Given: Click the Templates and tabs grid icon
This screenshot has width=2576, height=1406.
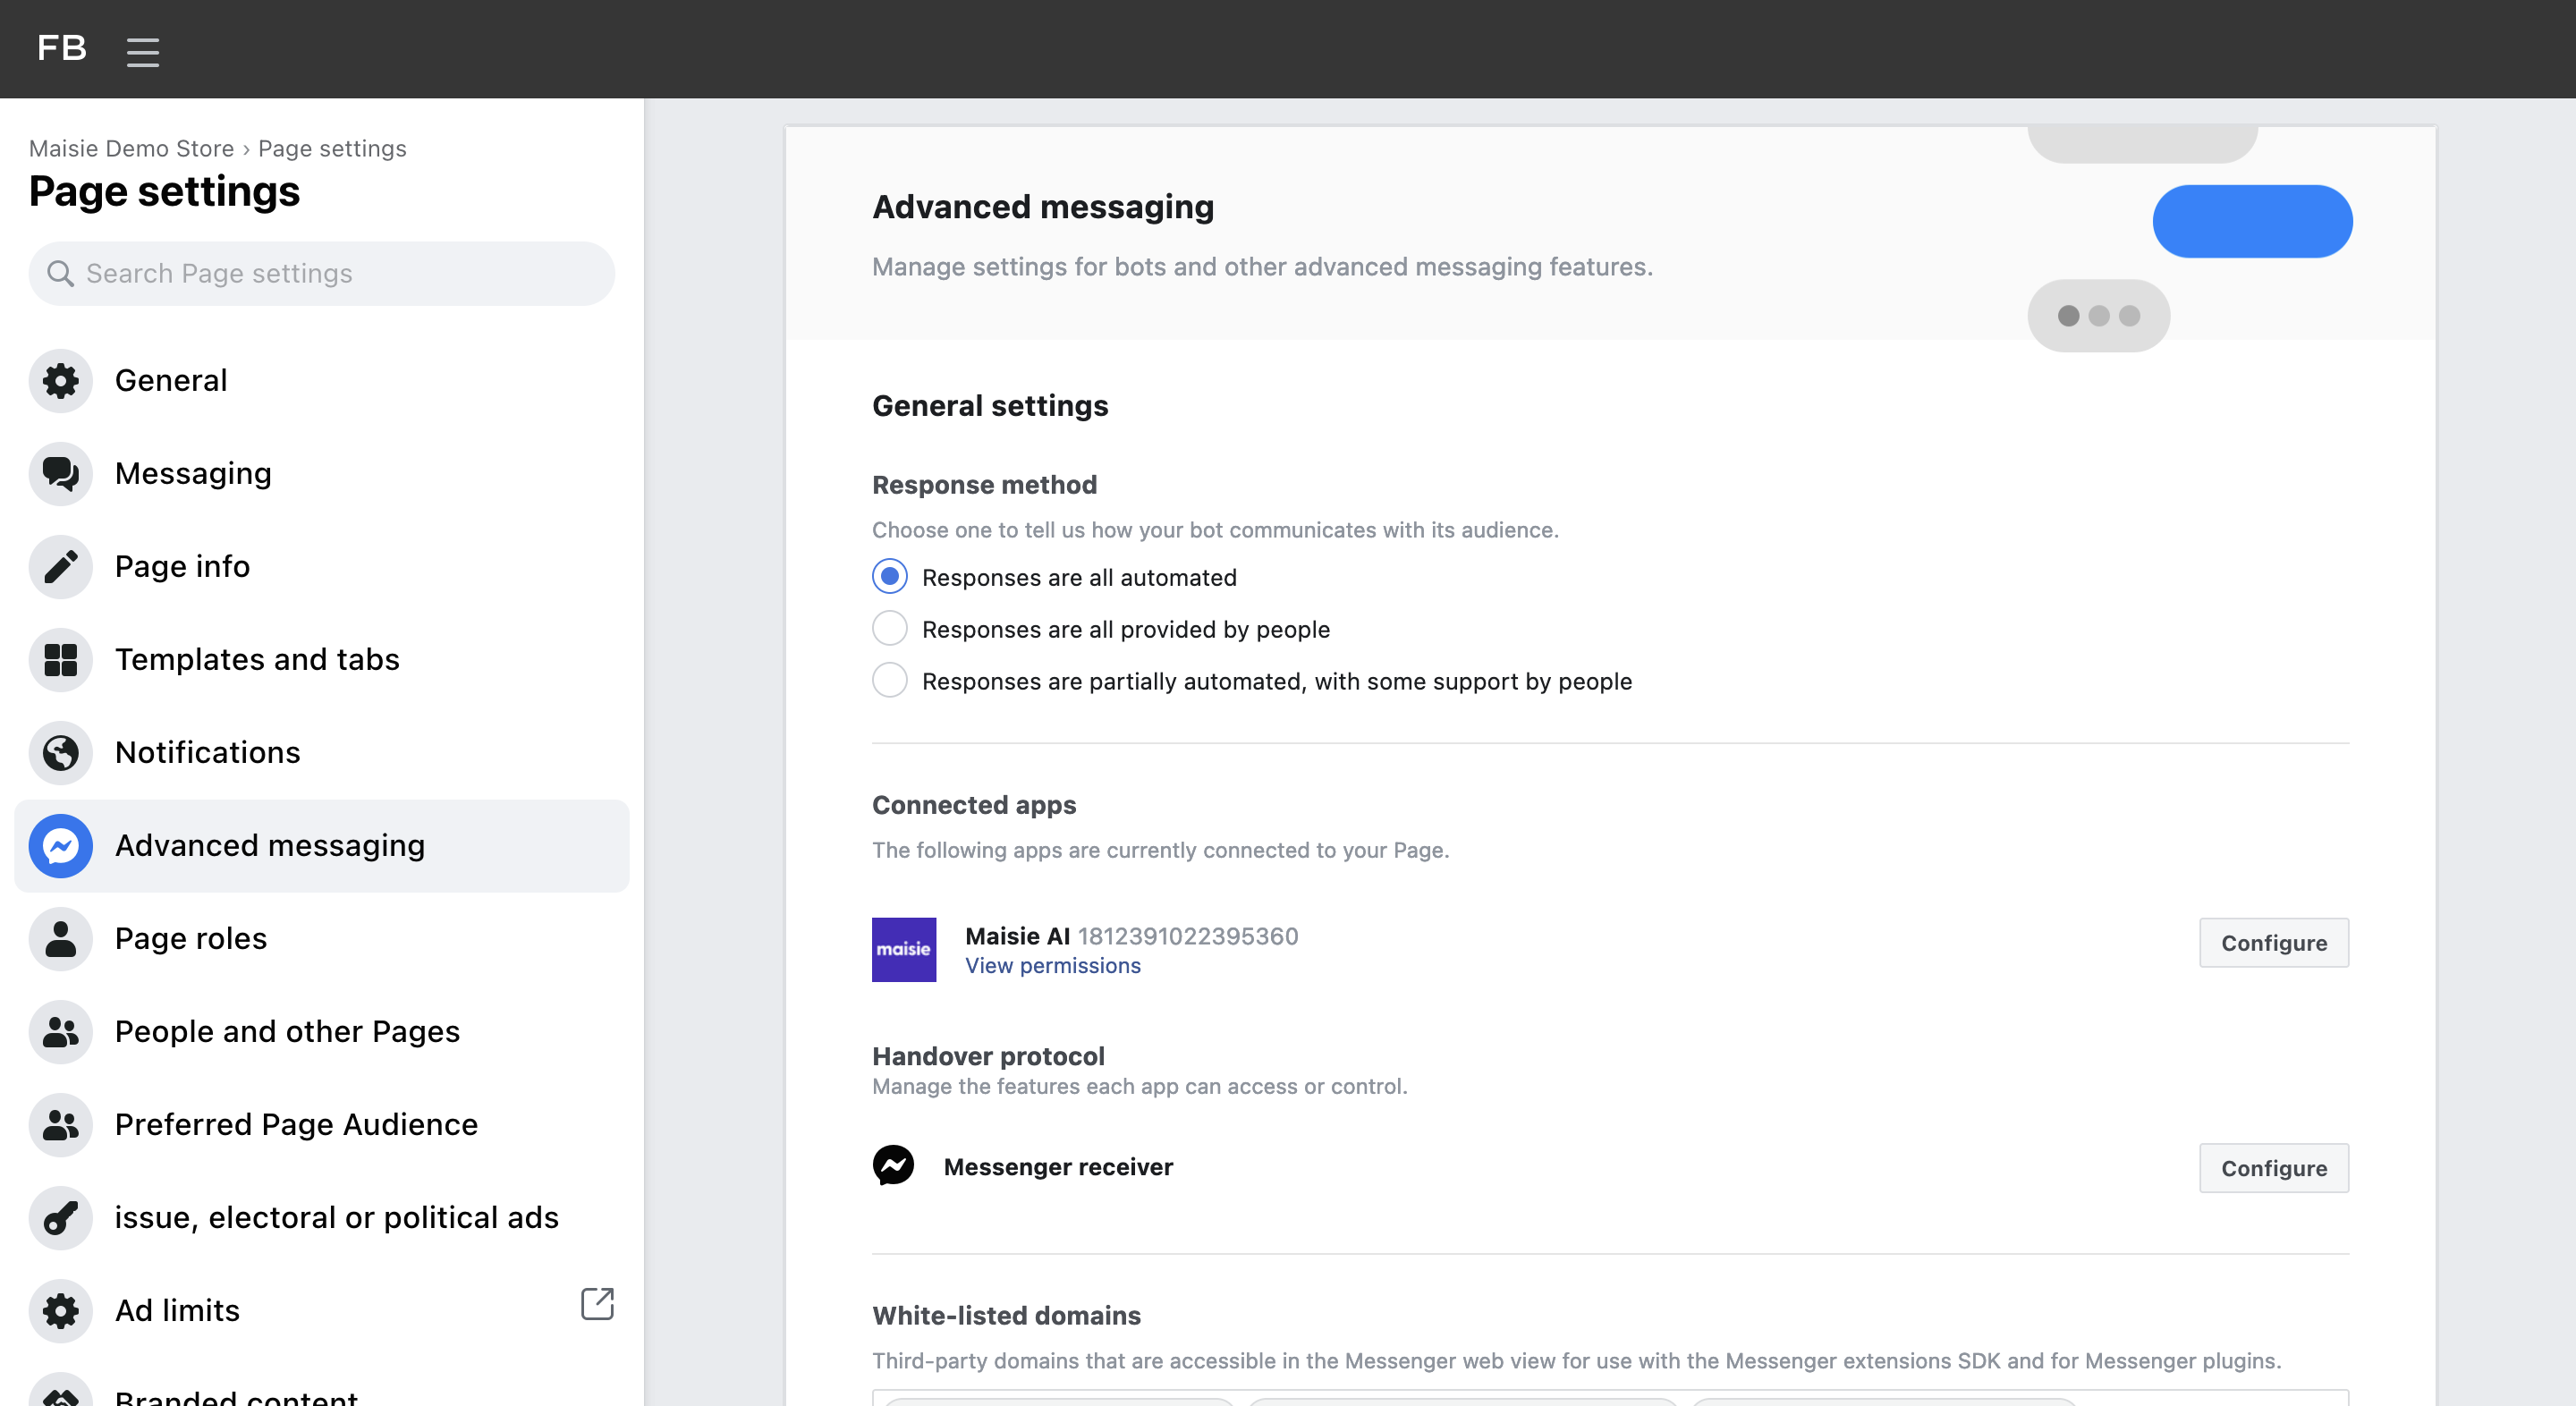Looking at the screenshot, I should pyautogui.click(x=61, y=660).
